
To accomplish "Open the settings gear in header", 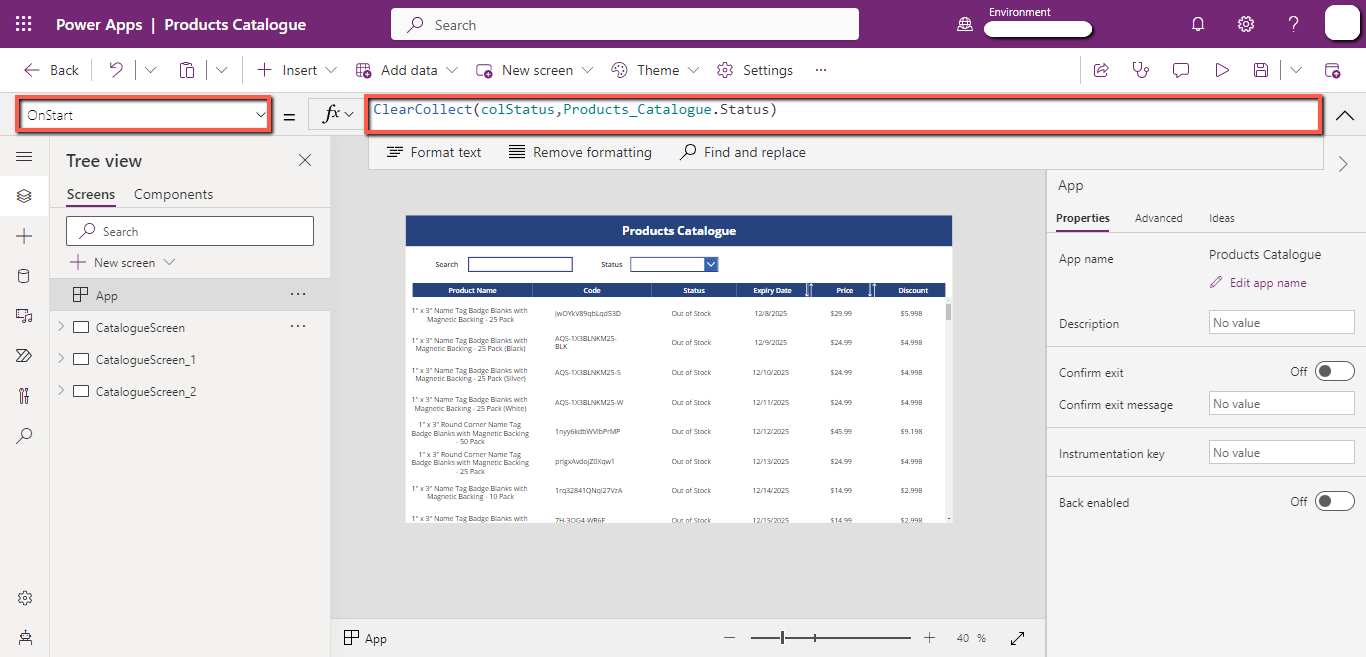I will point(1246,24).
